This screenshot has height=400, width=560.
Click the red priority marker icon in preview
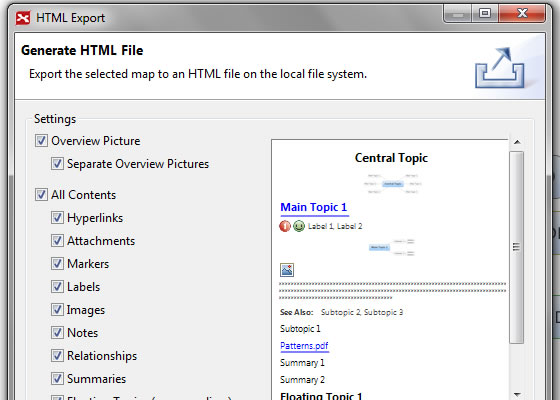(285, 226)
